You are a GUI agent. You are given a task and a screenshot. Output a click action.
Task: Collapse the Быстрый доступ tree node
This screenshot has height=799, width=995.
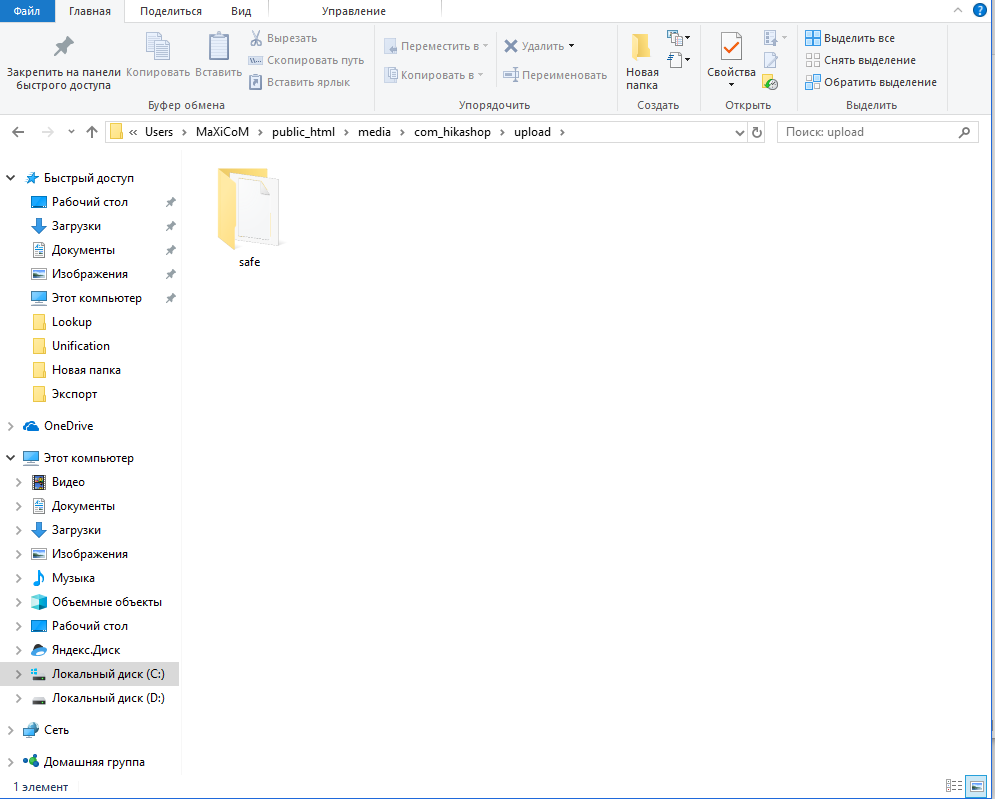(11, 178)
